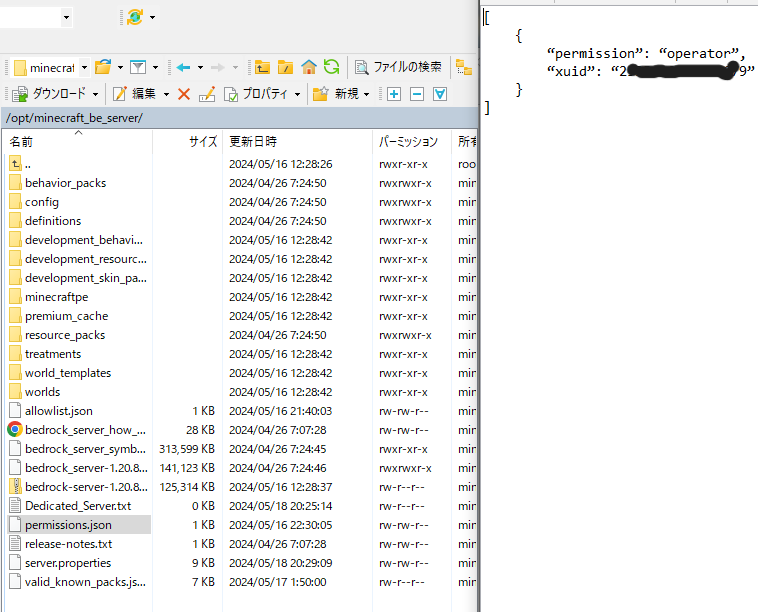The width and height of the screenshot is (758, 612).
Task: Click the プロパティ button
Action: click(x=256, y=94)
